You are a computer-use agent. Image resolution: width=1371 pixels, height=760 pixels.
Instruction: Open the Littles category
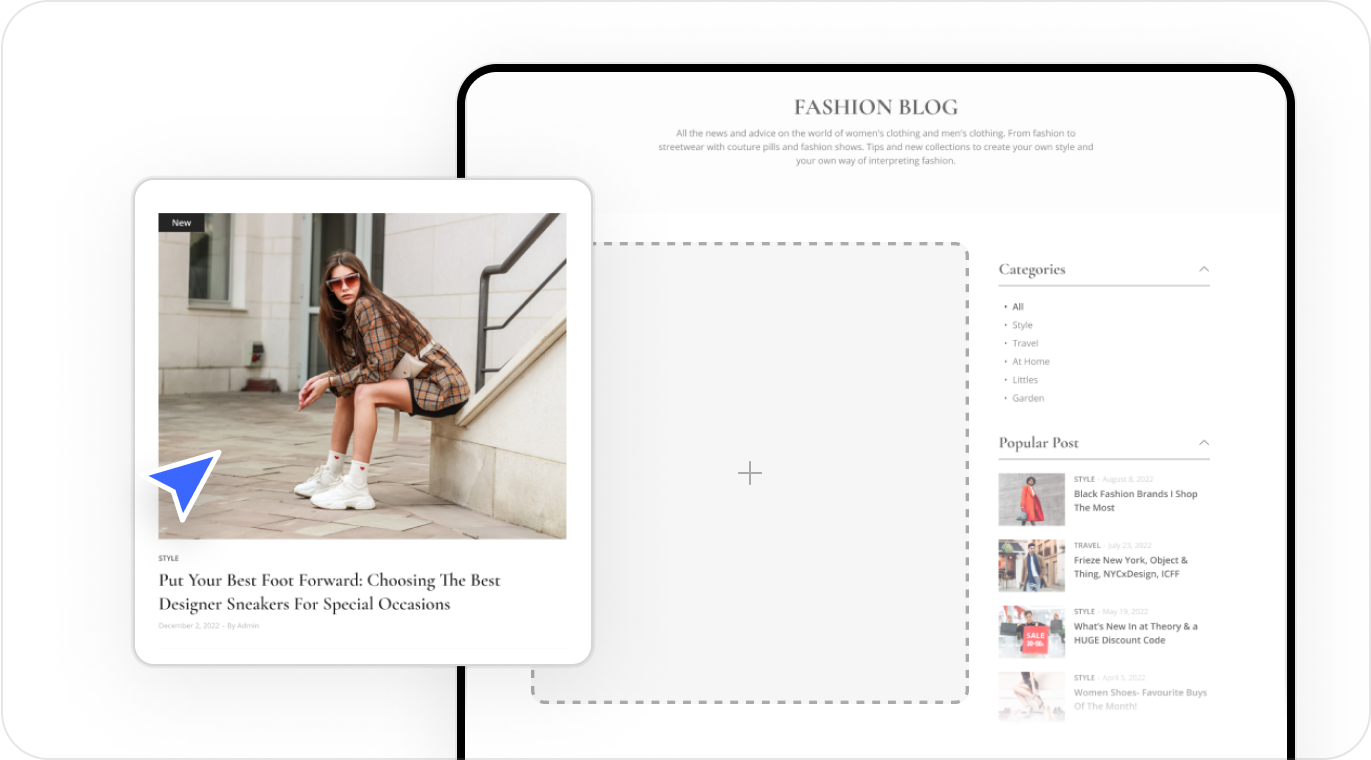(x=1024, y=380)
